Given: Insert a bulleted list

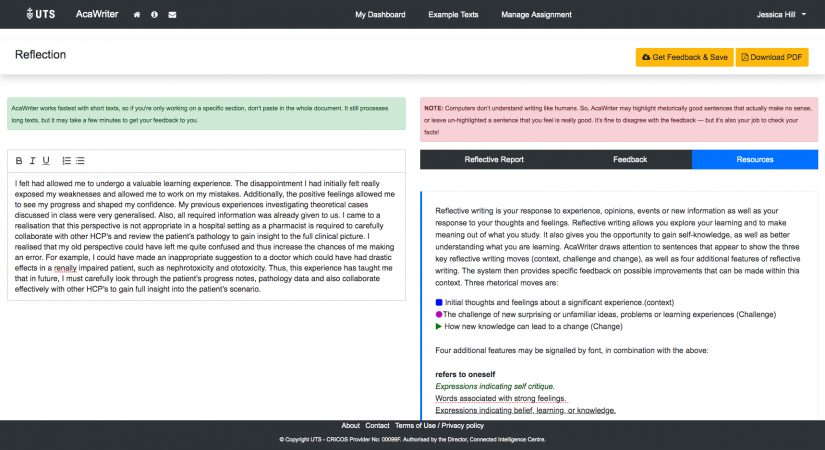Looking at the screenshot, I should coord(80,161).
